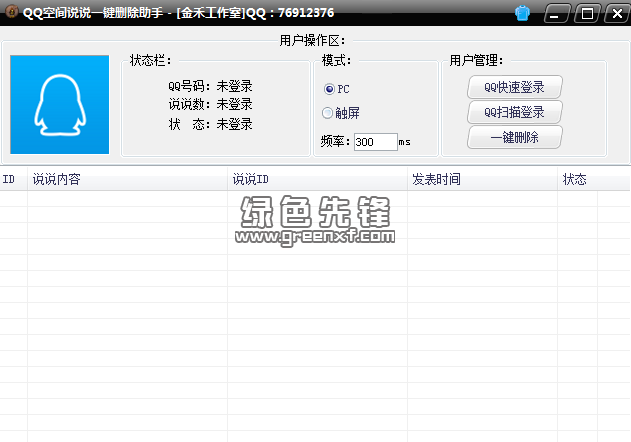This screenshot has height=442, width=631.
Task: Sort by the ID column header
Action: click(x=14, y=179)
